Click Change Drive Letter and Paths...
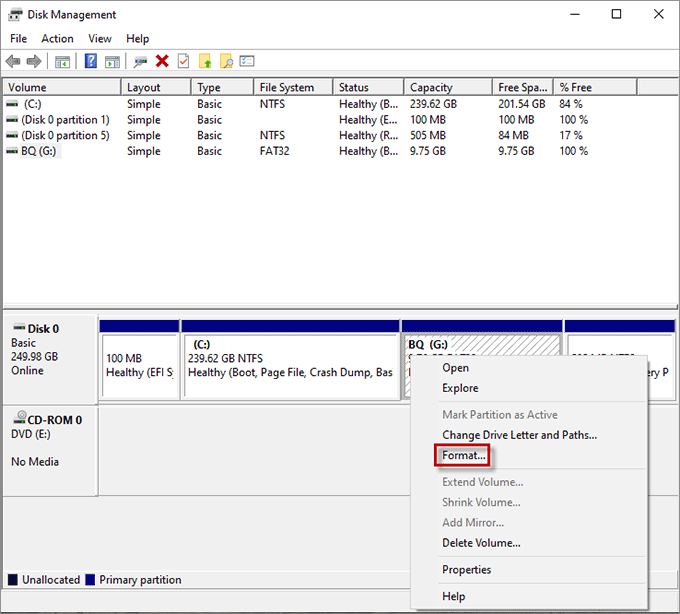This screenshot has height=614, width=680. (519, 435)
